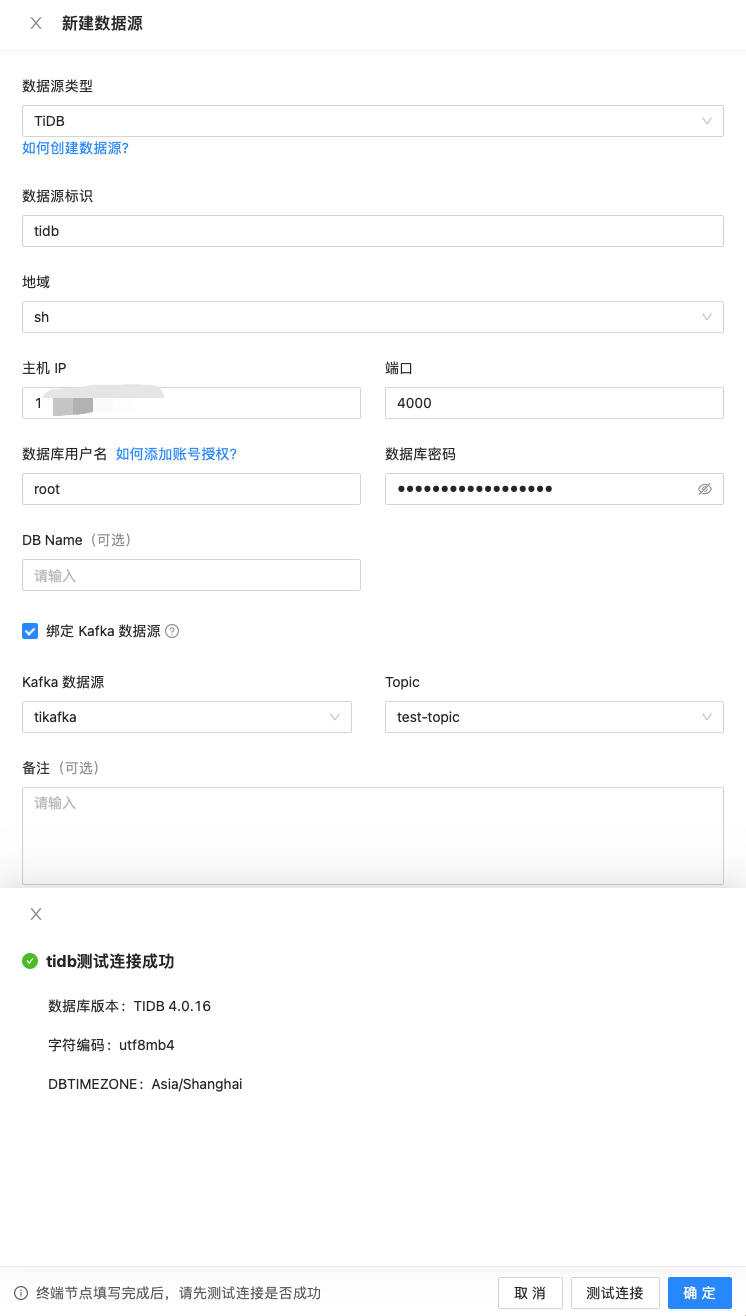Close the test connection result via X
Image resolution: width=746 pixels, height=1316 pixels.
(x=36, y=914)
